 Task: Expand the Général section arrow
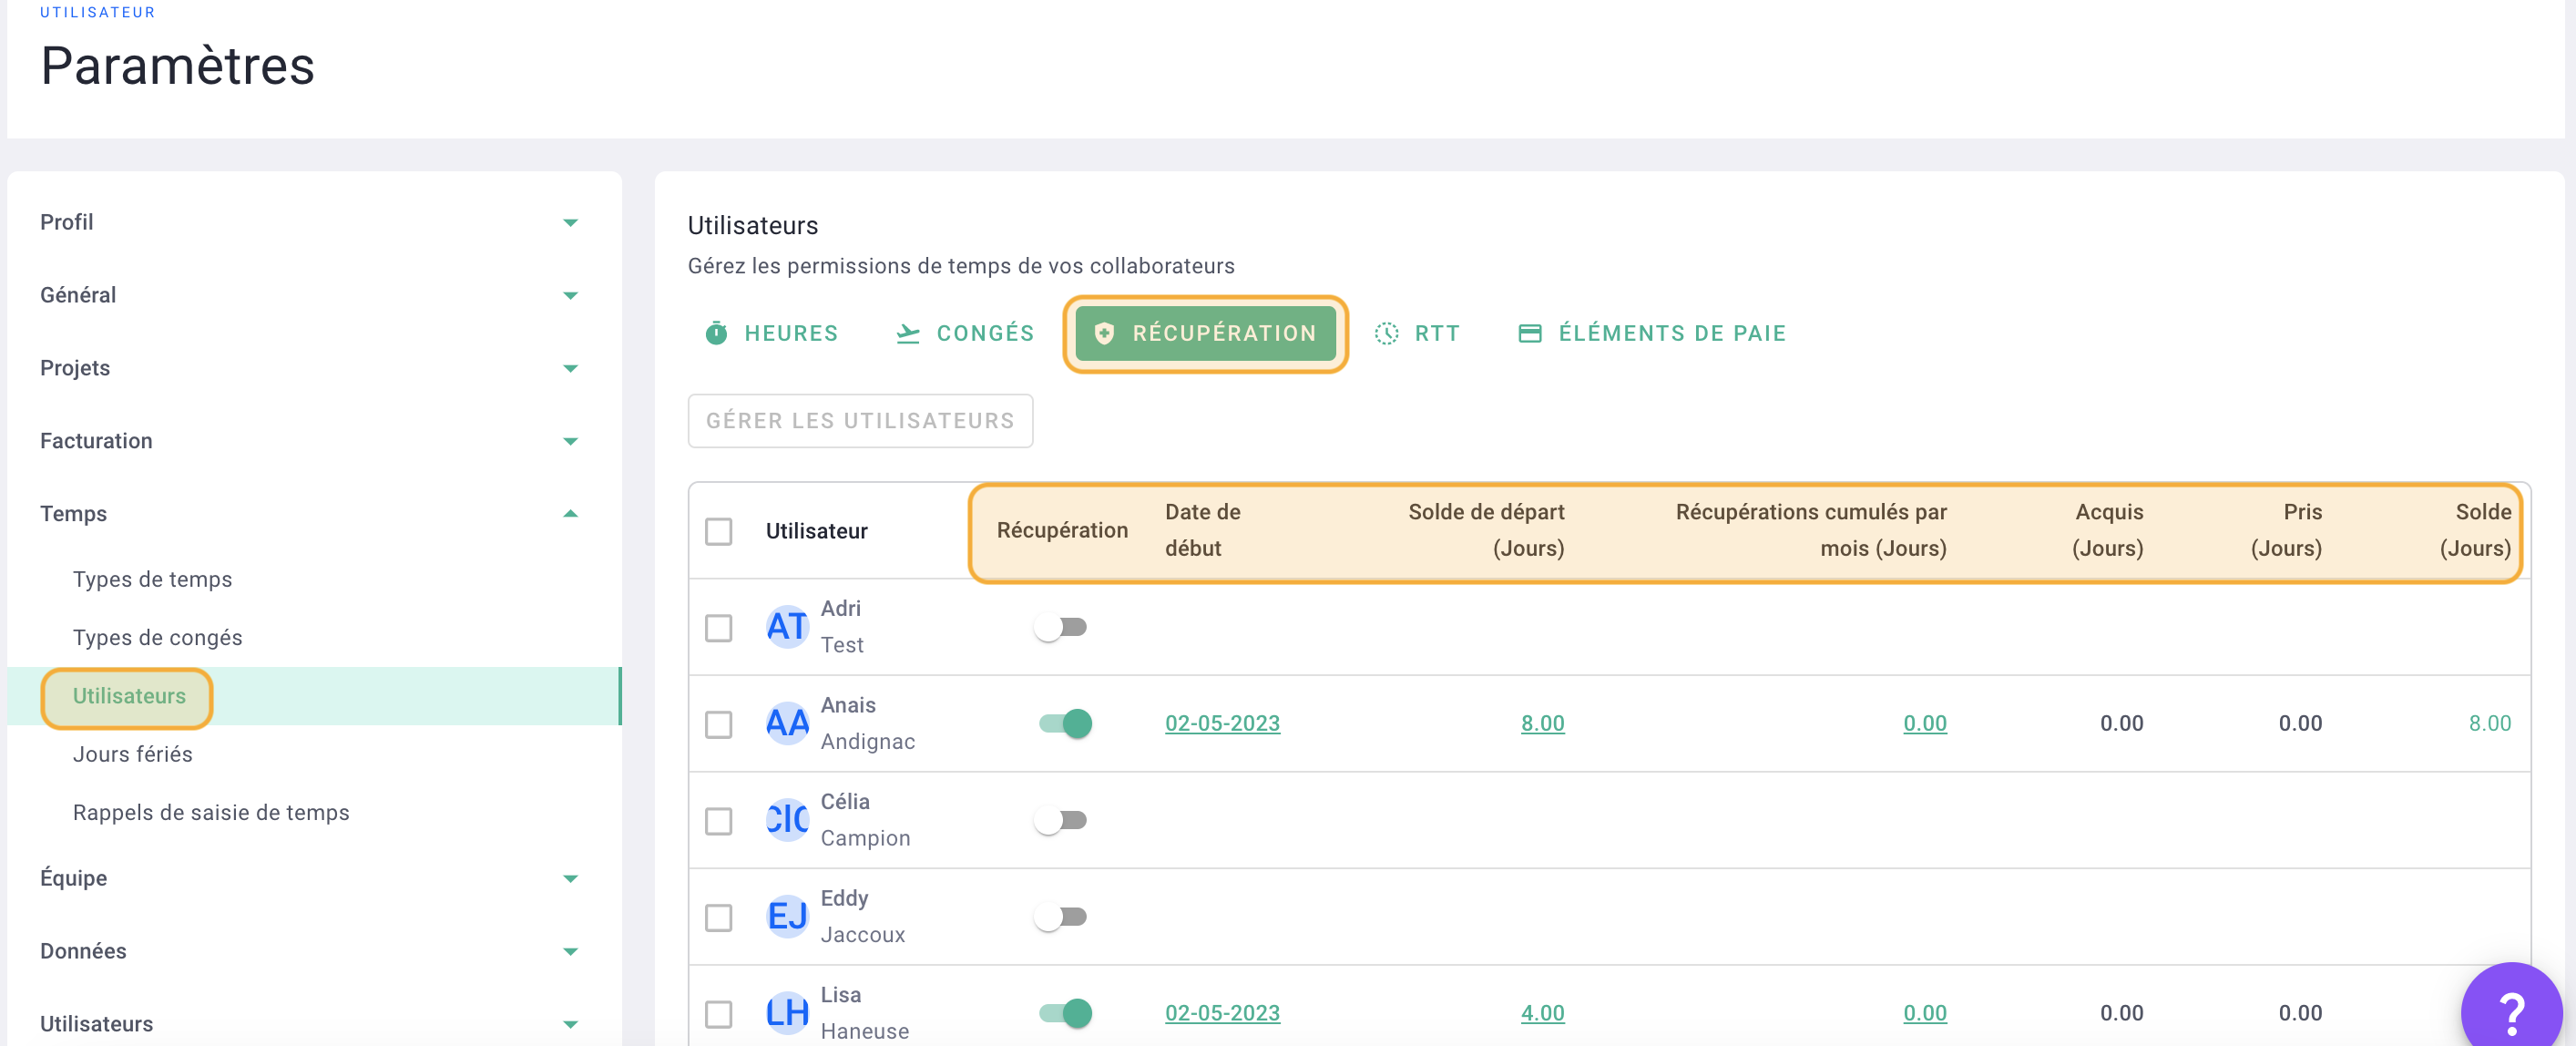click(570, 295)
